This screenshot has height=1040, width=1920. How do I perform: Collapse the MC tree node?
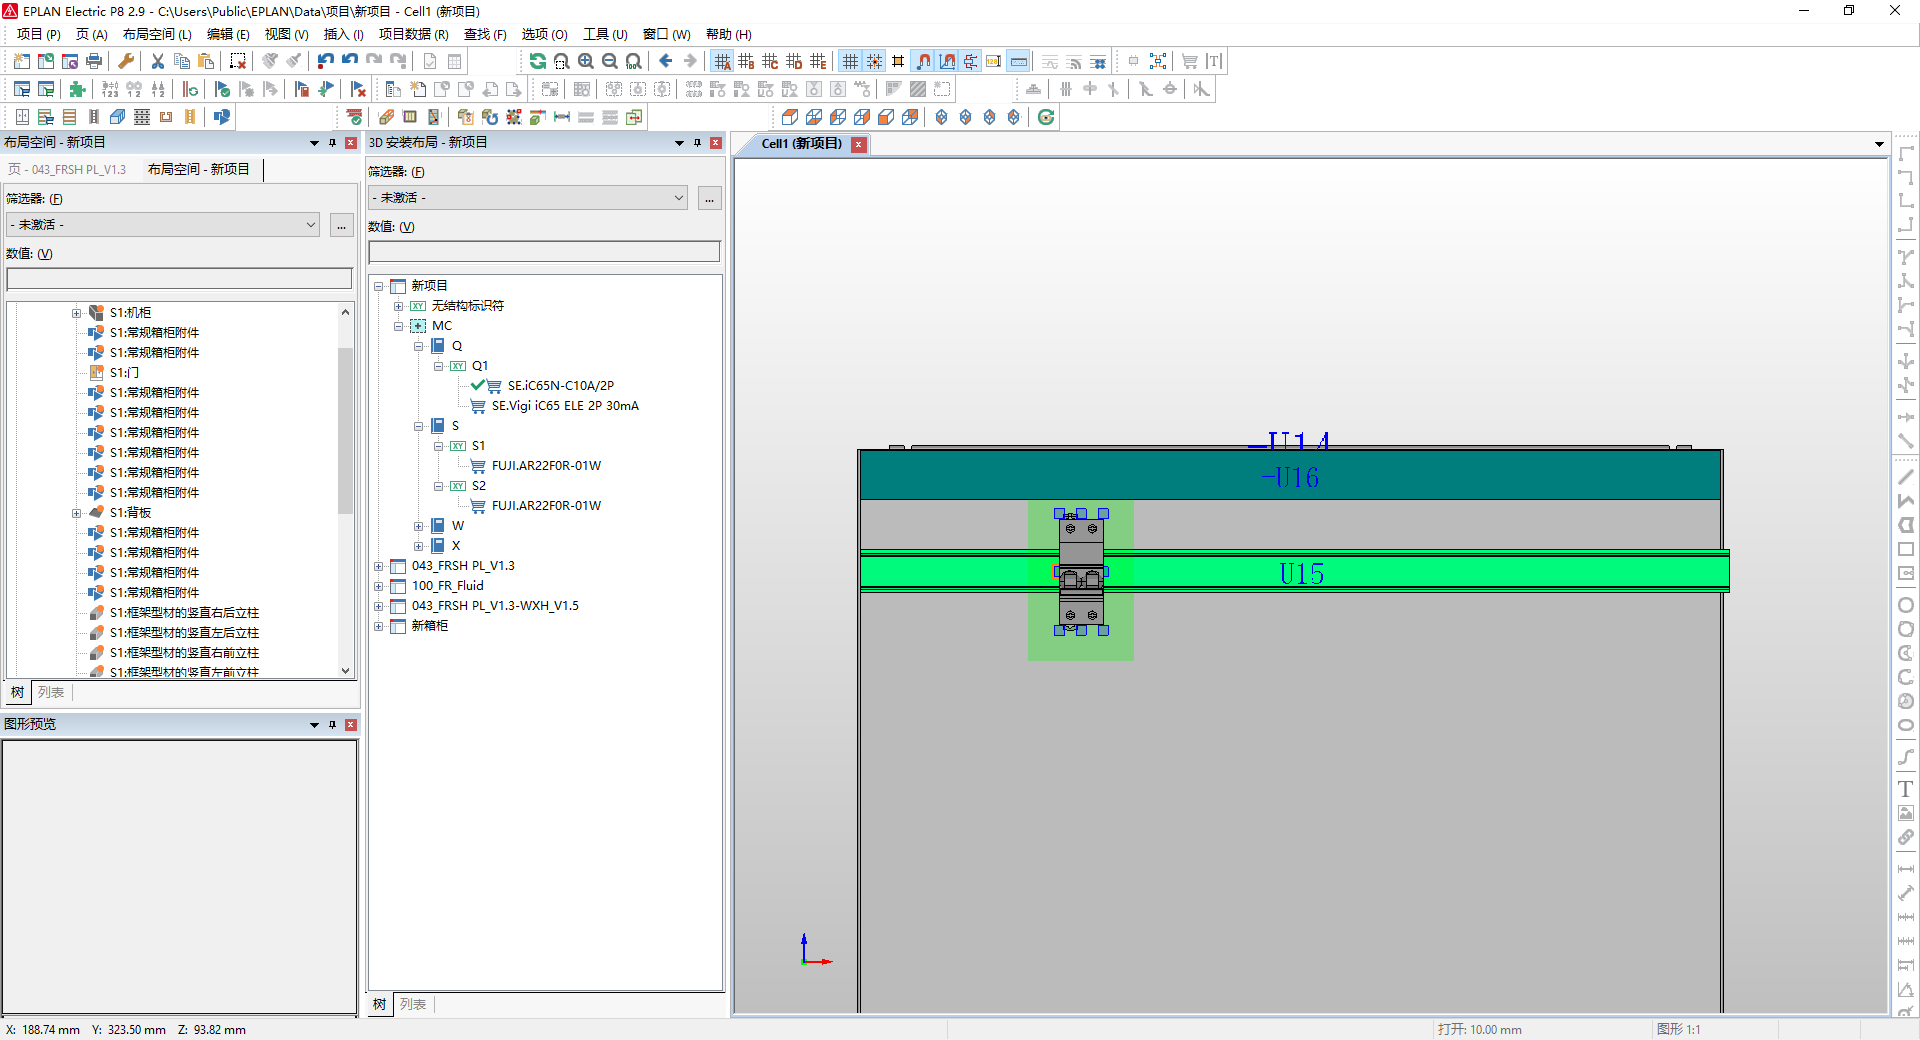point(398,326)
